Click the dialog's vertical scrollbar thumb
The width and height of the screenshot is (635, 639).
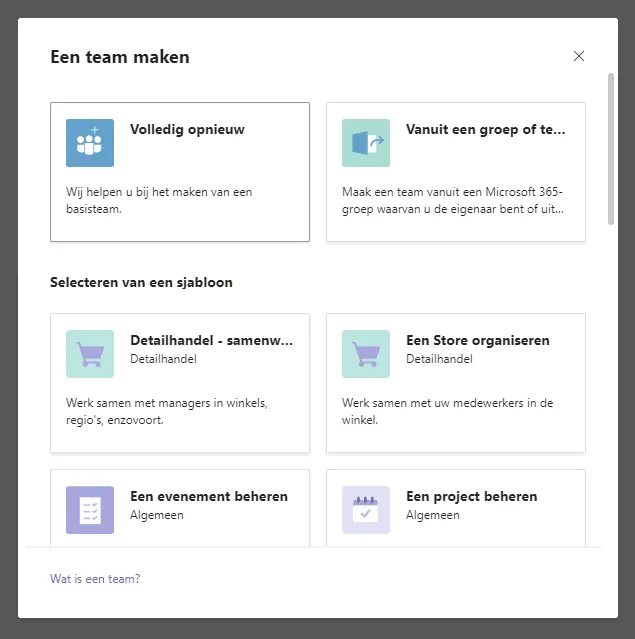610,147
